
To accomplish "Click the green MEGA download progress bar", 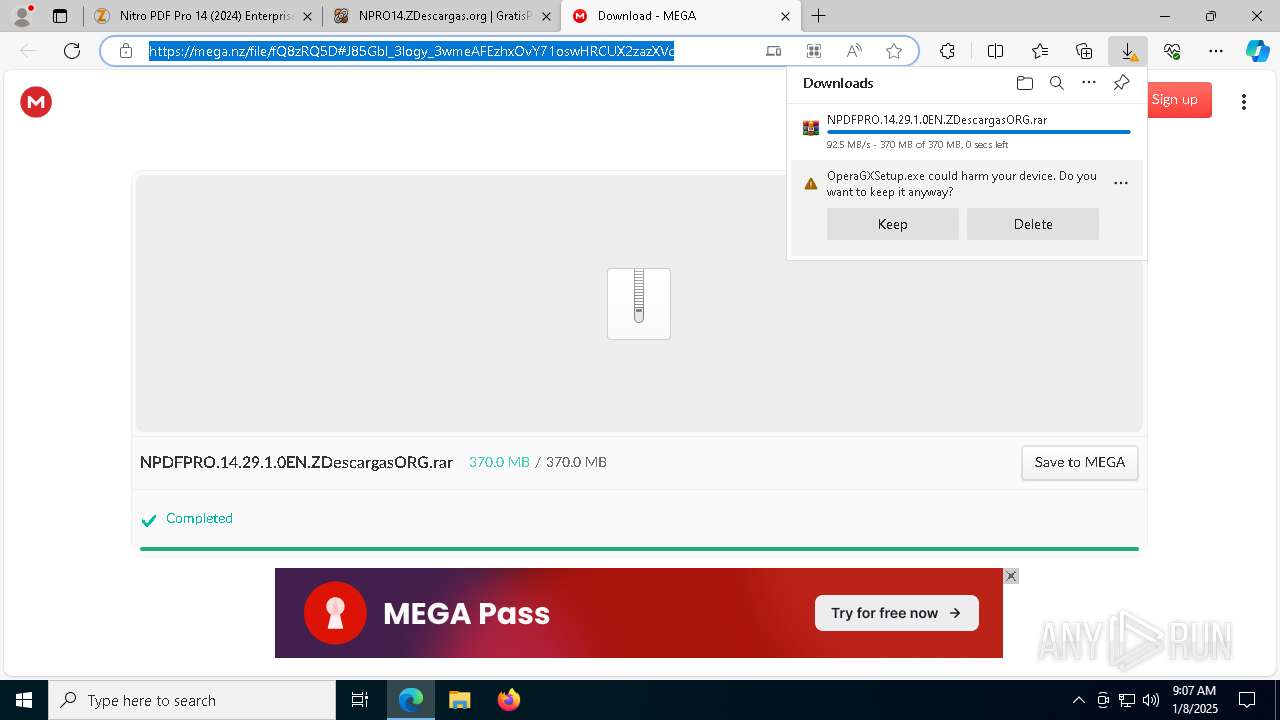I will 639,548.
